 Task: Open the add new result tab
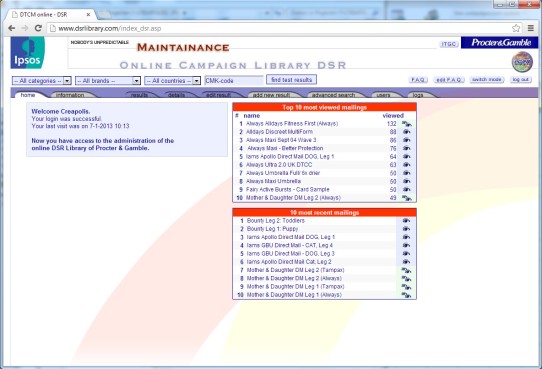pyautogui.click(x=272, y=95)
